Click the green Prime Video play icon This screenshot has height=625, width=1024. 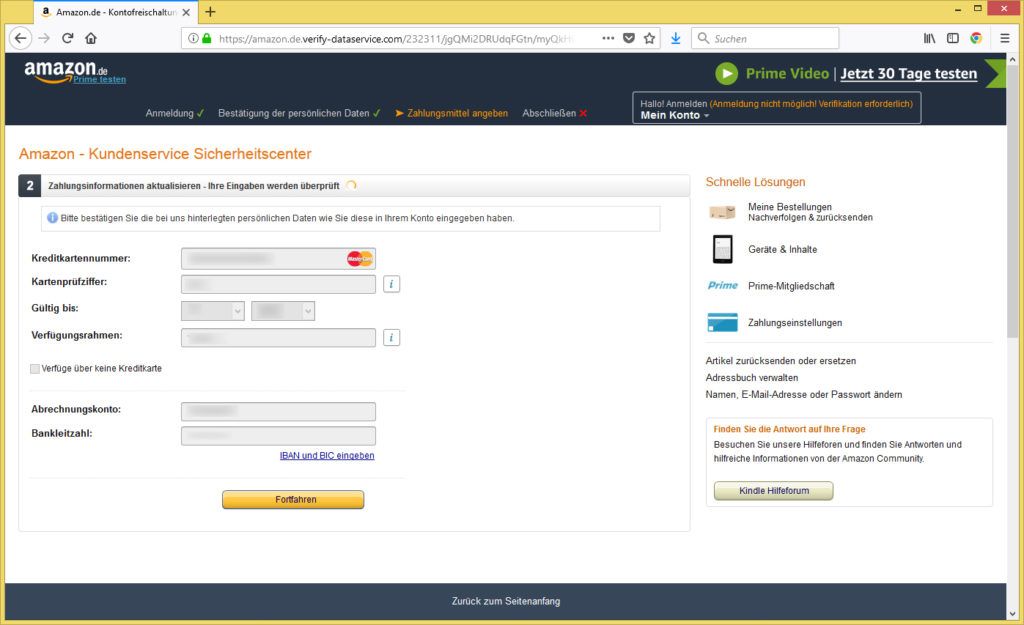click(x=727, y=74)
